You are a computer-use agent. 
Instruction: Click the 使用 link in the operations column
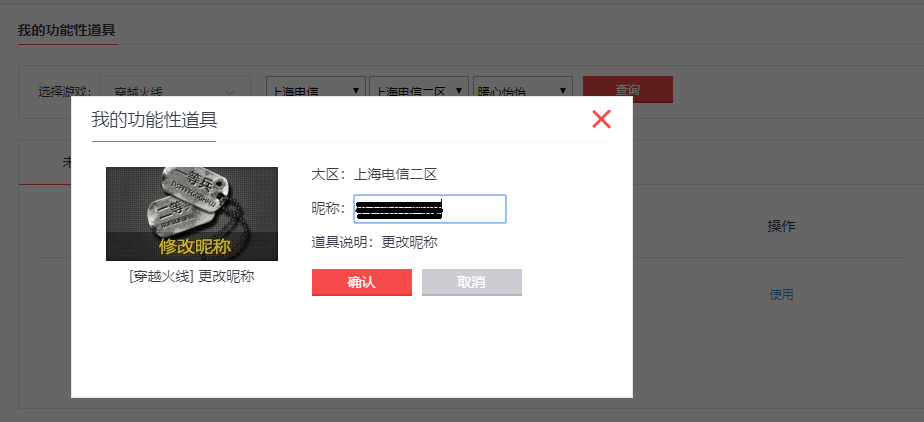click(781, 295)
